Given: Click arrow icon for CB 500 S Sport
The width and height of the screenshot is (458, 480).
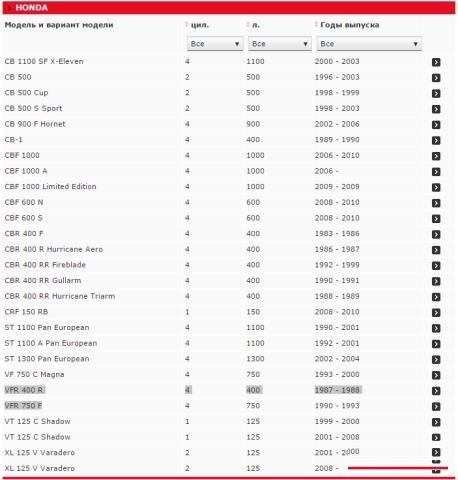Looking at the screenshot, I should pos(436,109).
